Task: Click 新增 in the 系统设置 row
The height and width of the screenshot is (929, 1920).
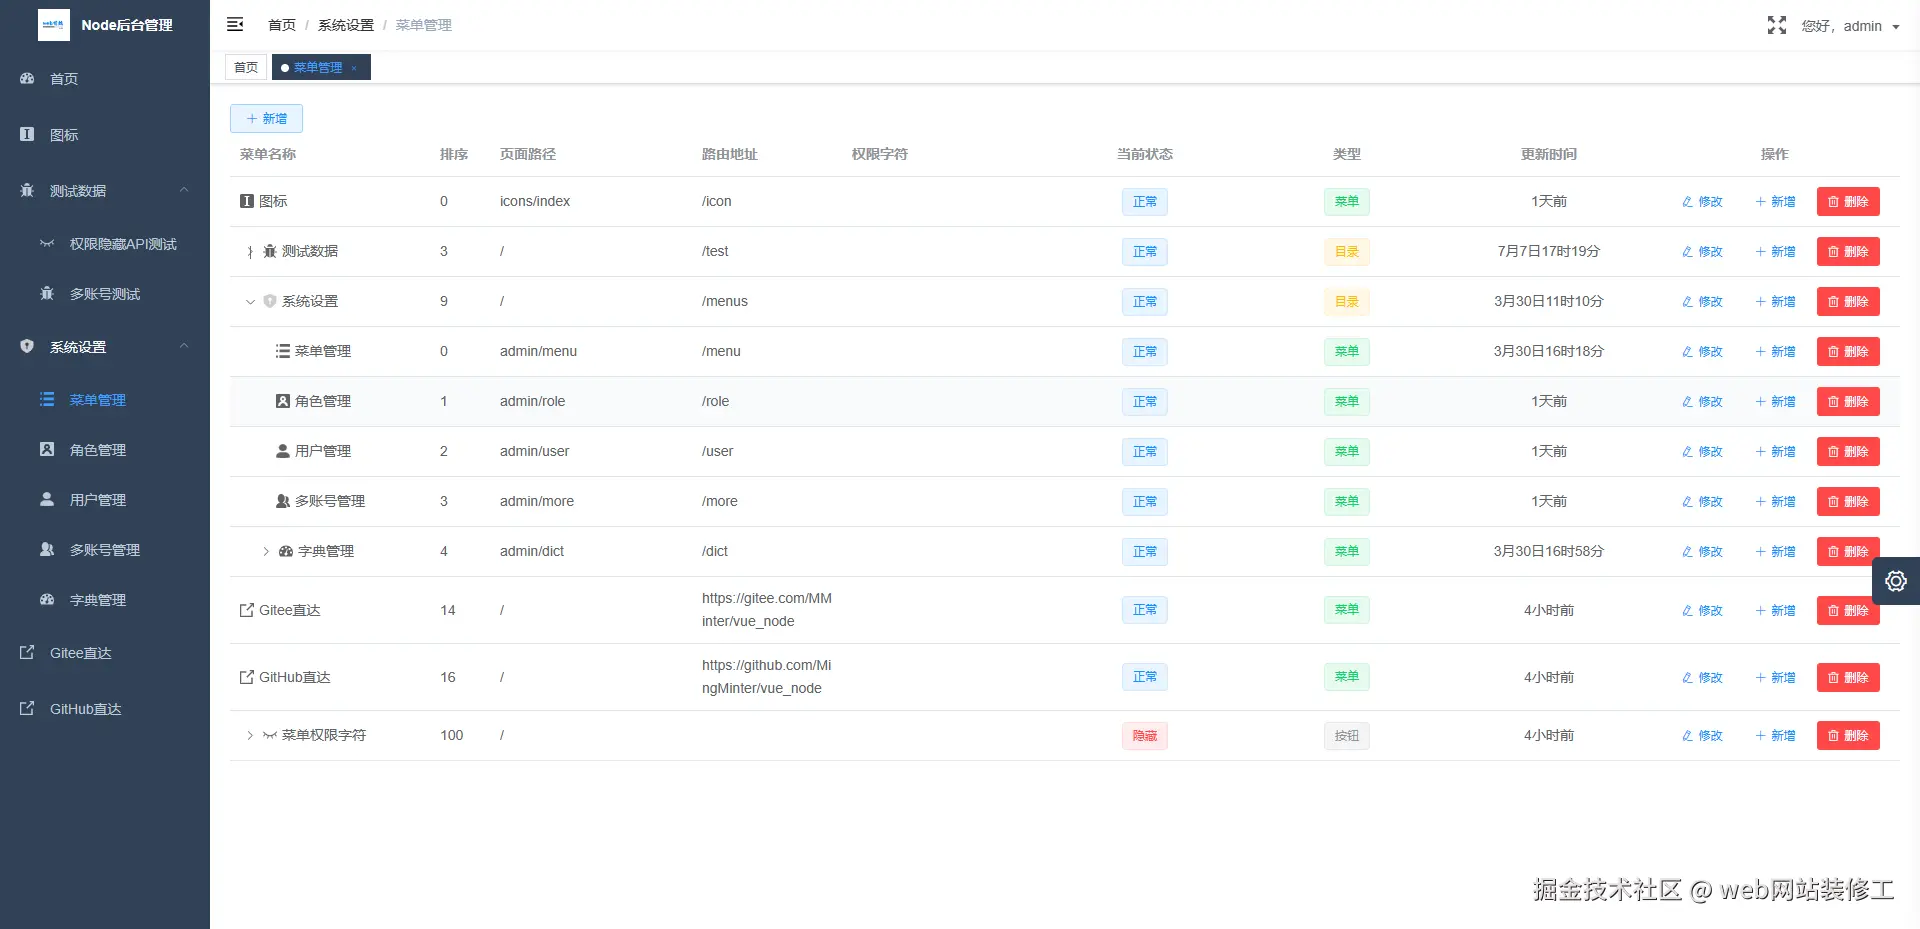Action: tap(1775, 301)
